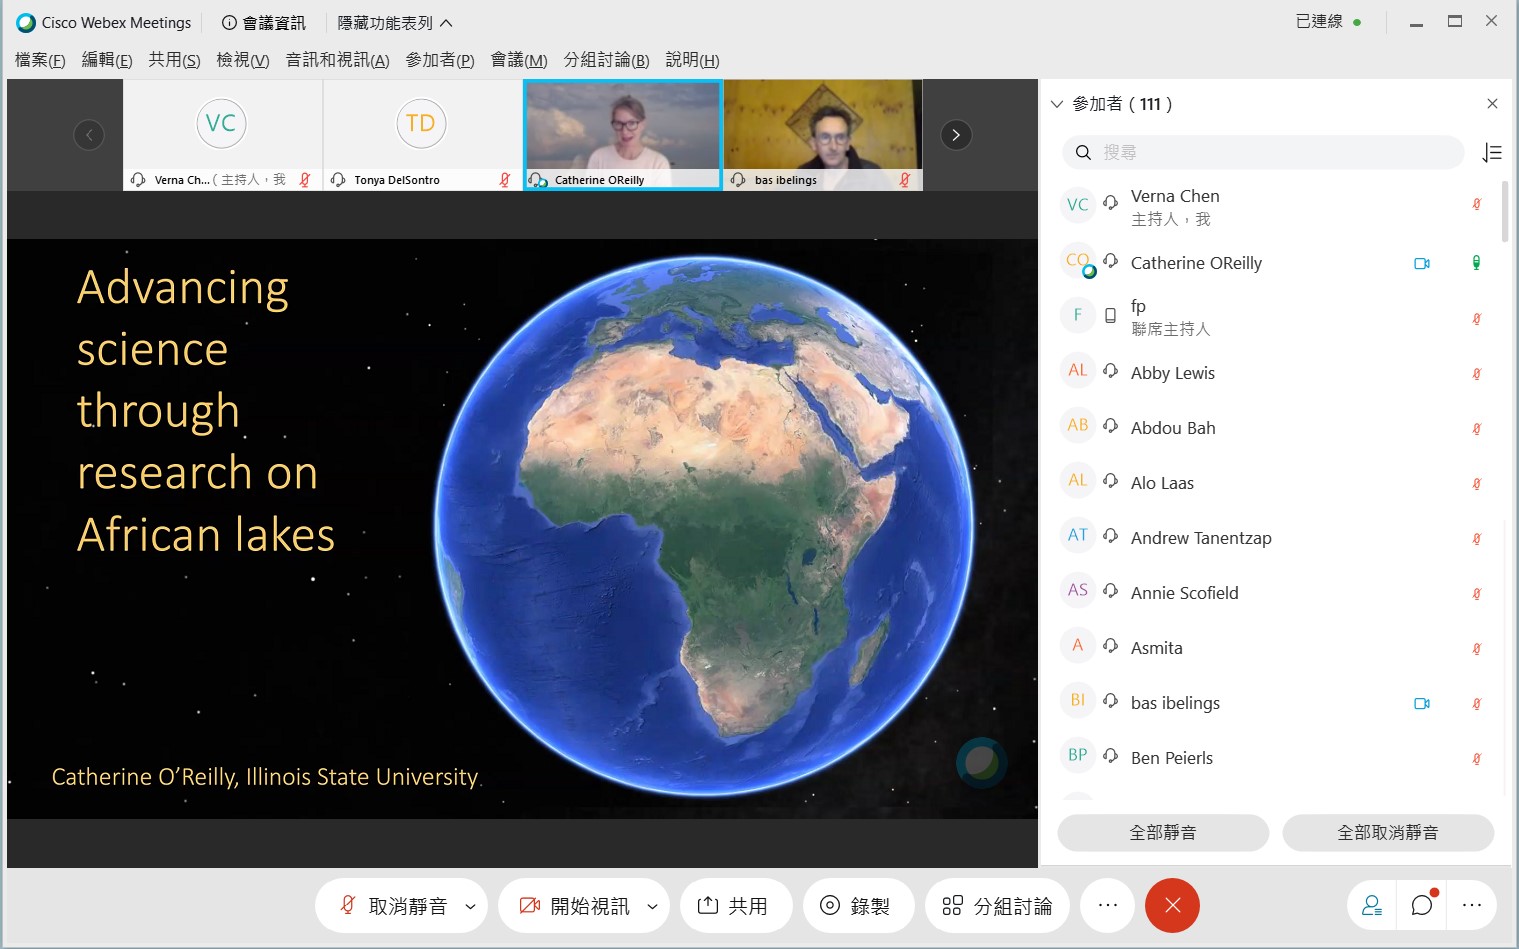This screenshot has height=949, width=1519.
Task: Select Verna Chen's video thumbnail
Action: pyautogui.click(x=222, y=135)
